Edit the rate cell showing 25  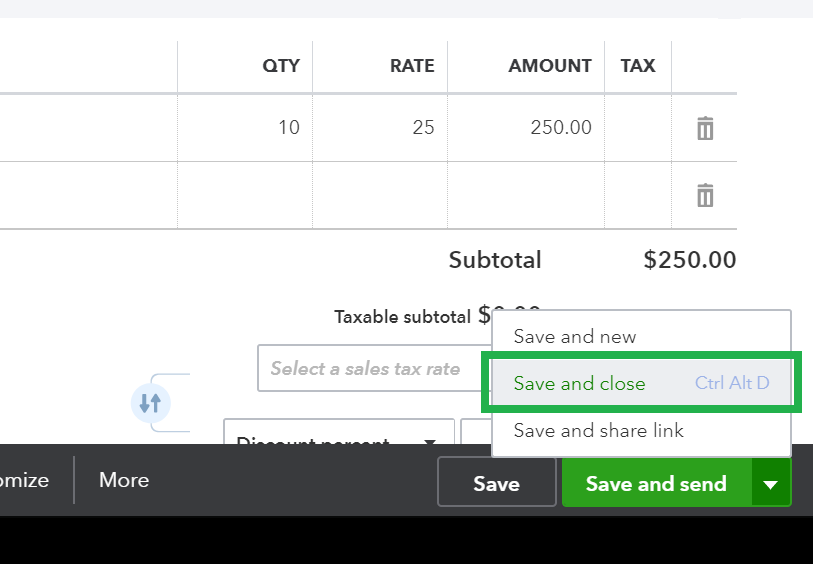[380, 128]
